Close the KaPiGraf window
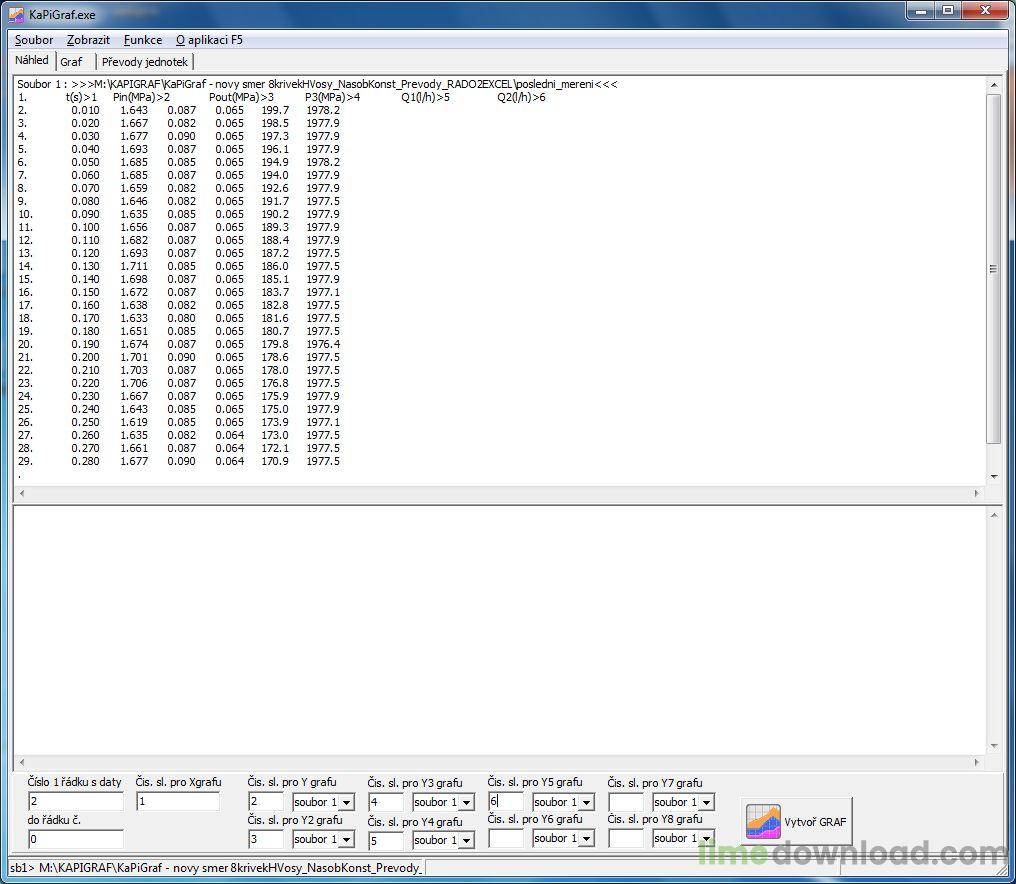 [x=986, y=11]
